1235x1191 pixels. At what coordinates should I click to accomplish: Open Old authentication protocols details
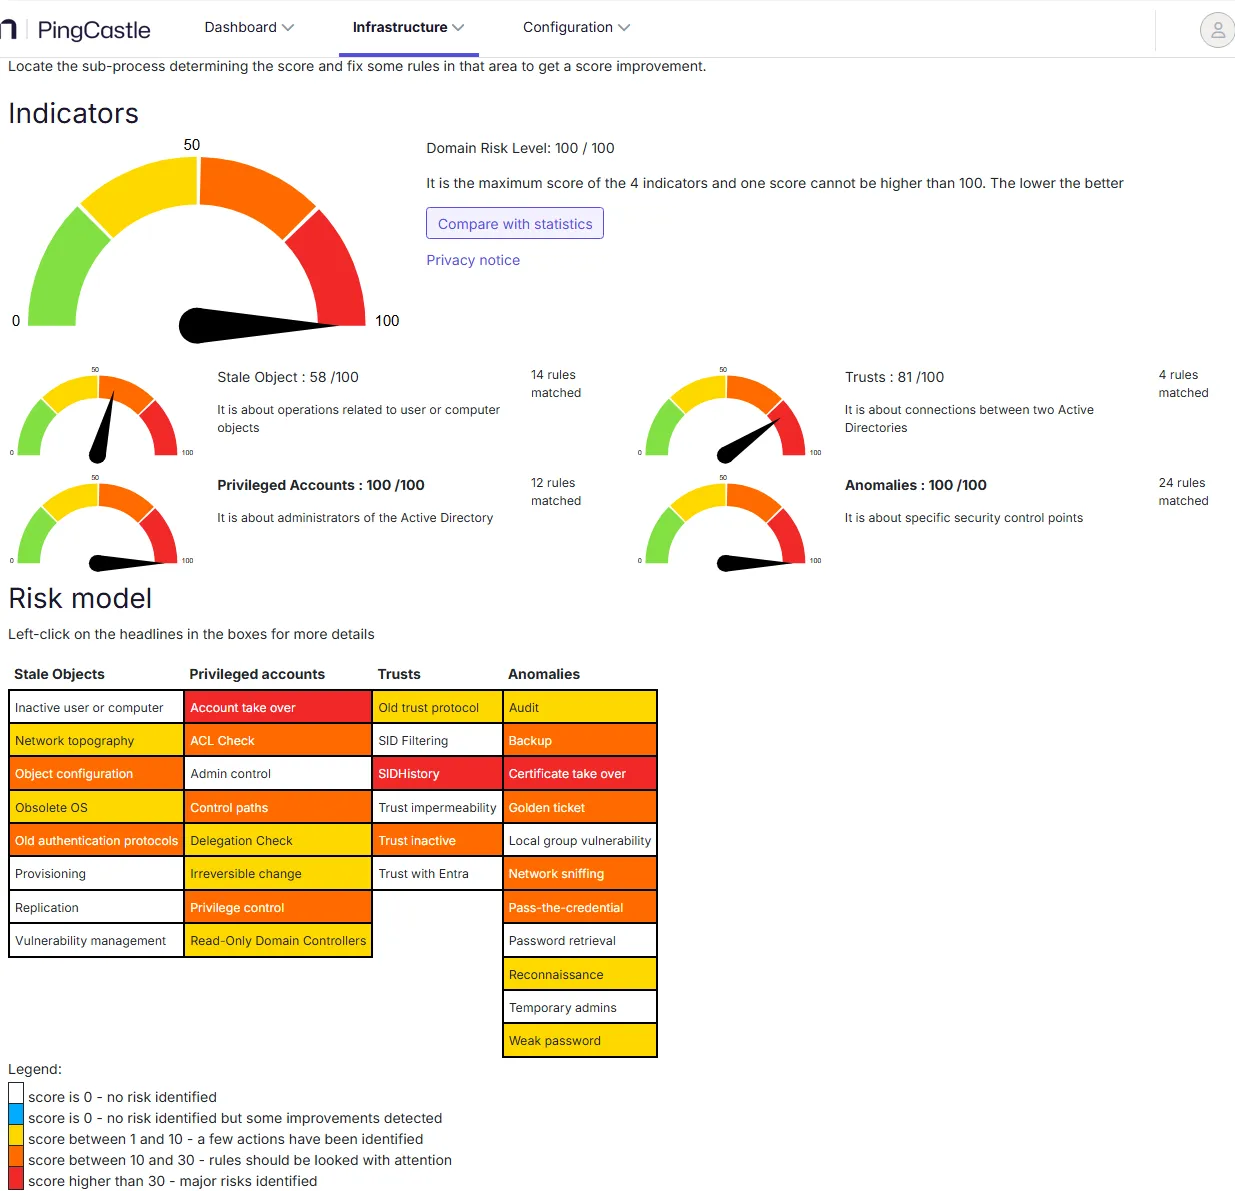click(96, 840)
